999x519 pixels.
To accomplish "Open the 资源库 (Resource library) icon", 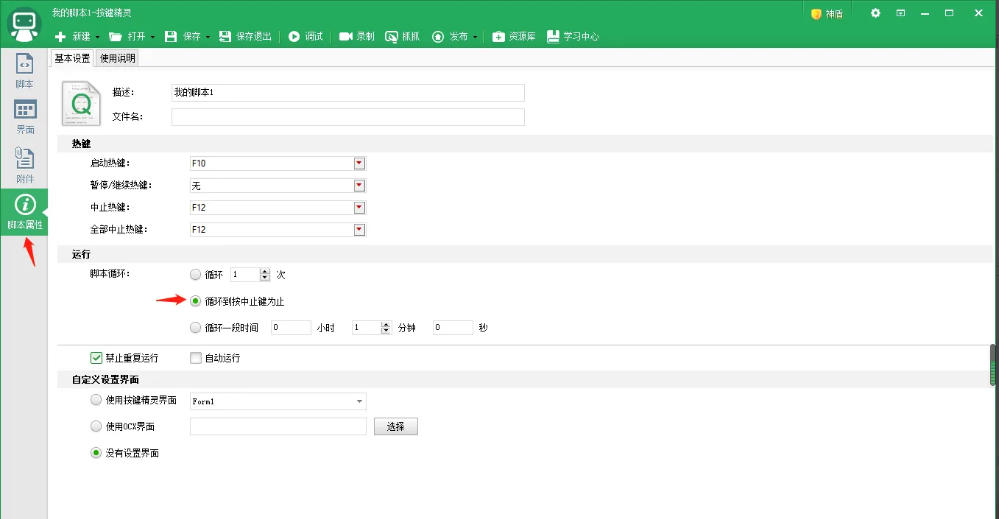I will [x=498, y=36].
